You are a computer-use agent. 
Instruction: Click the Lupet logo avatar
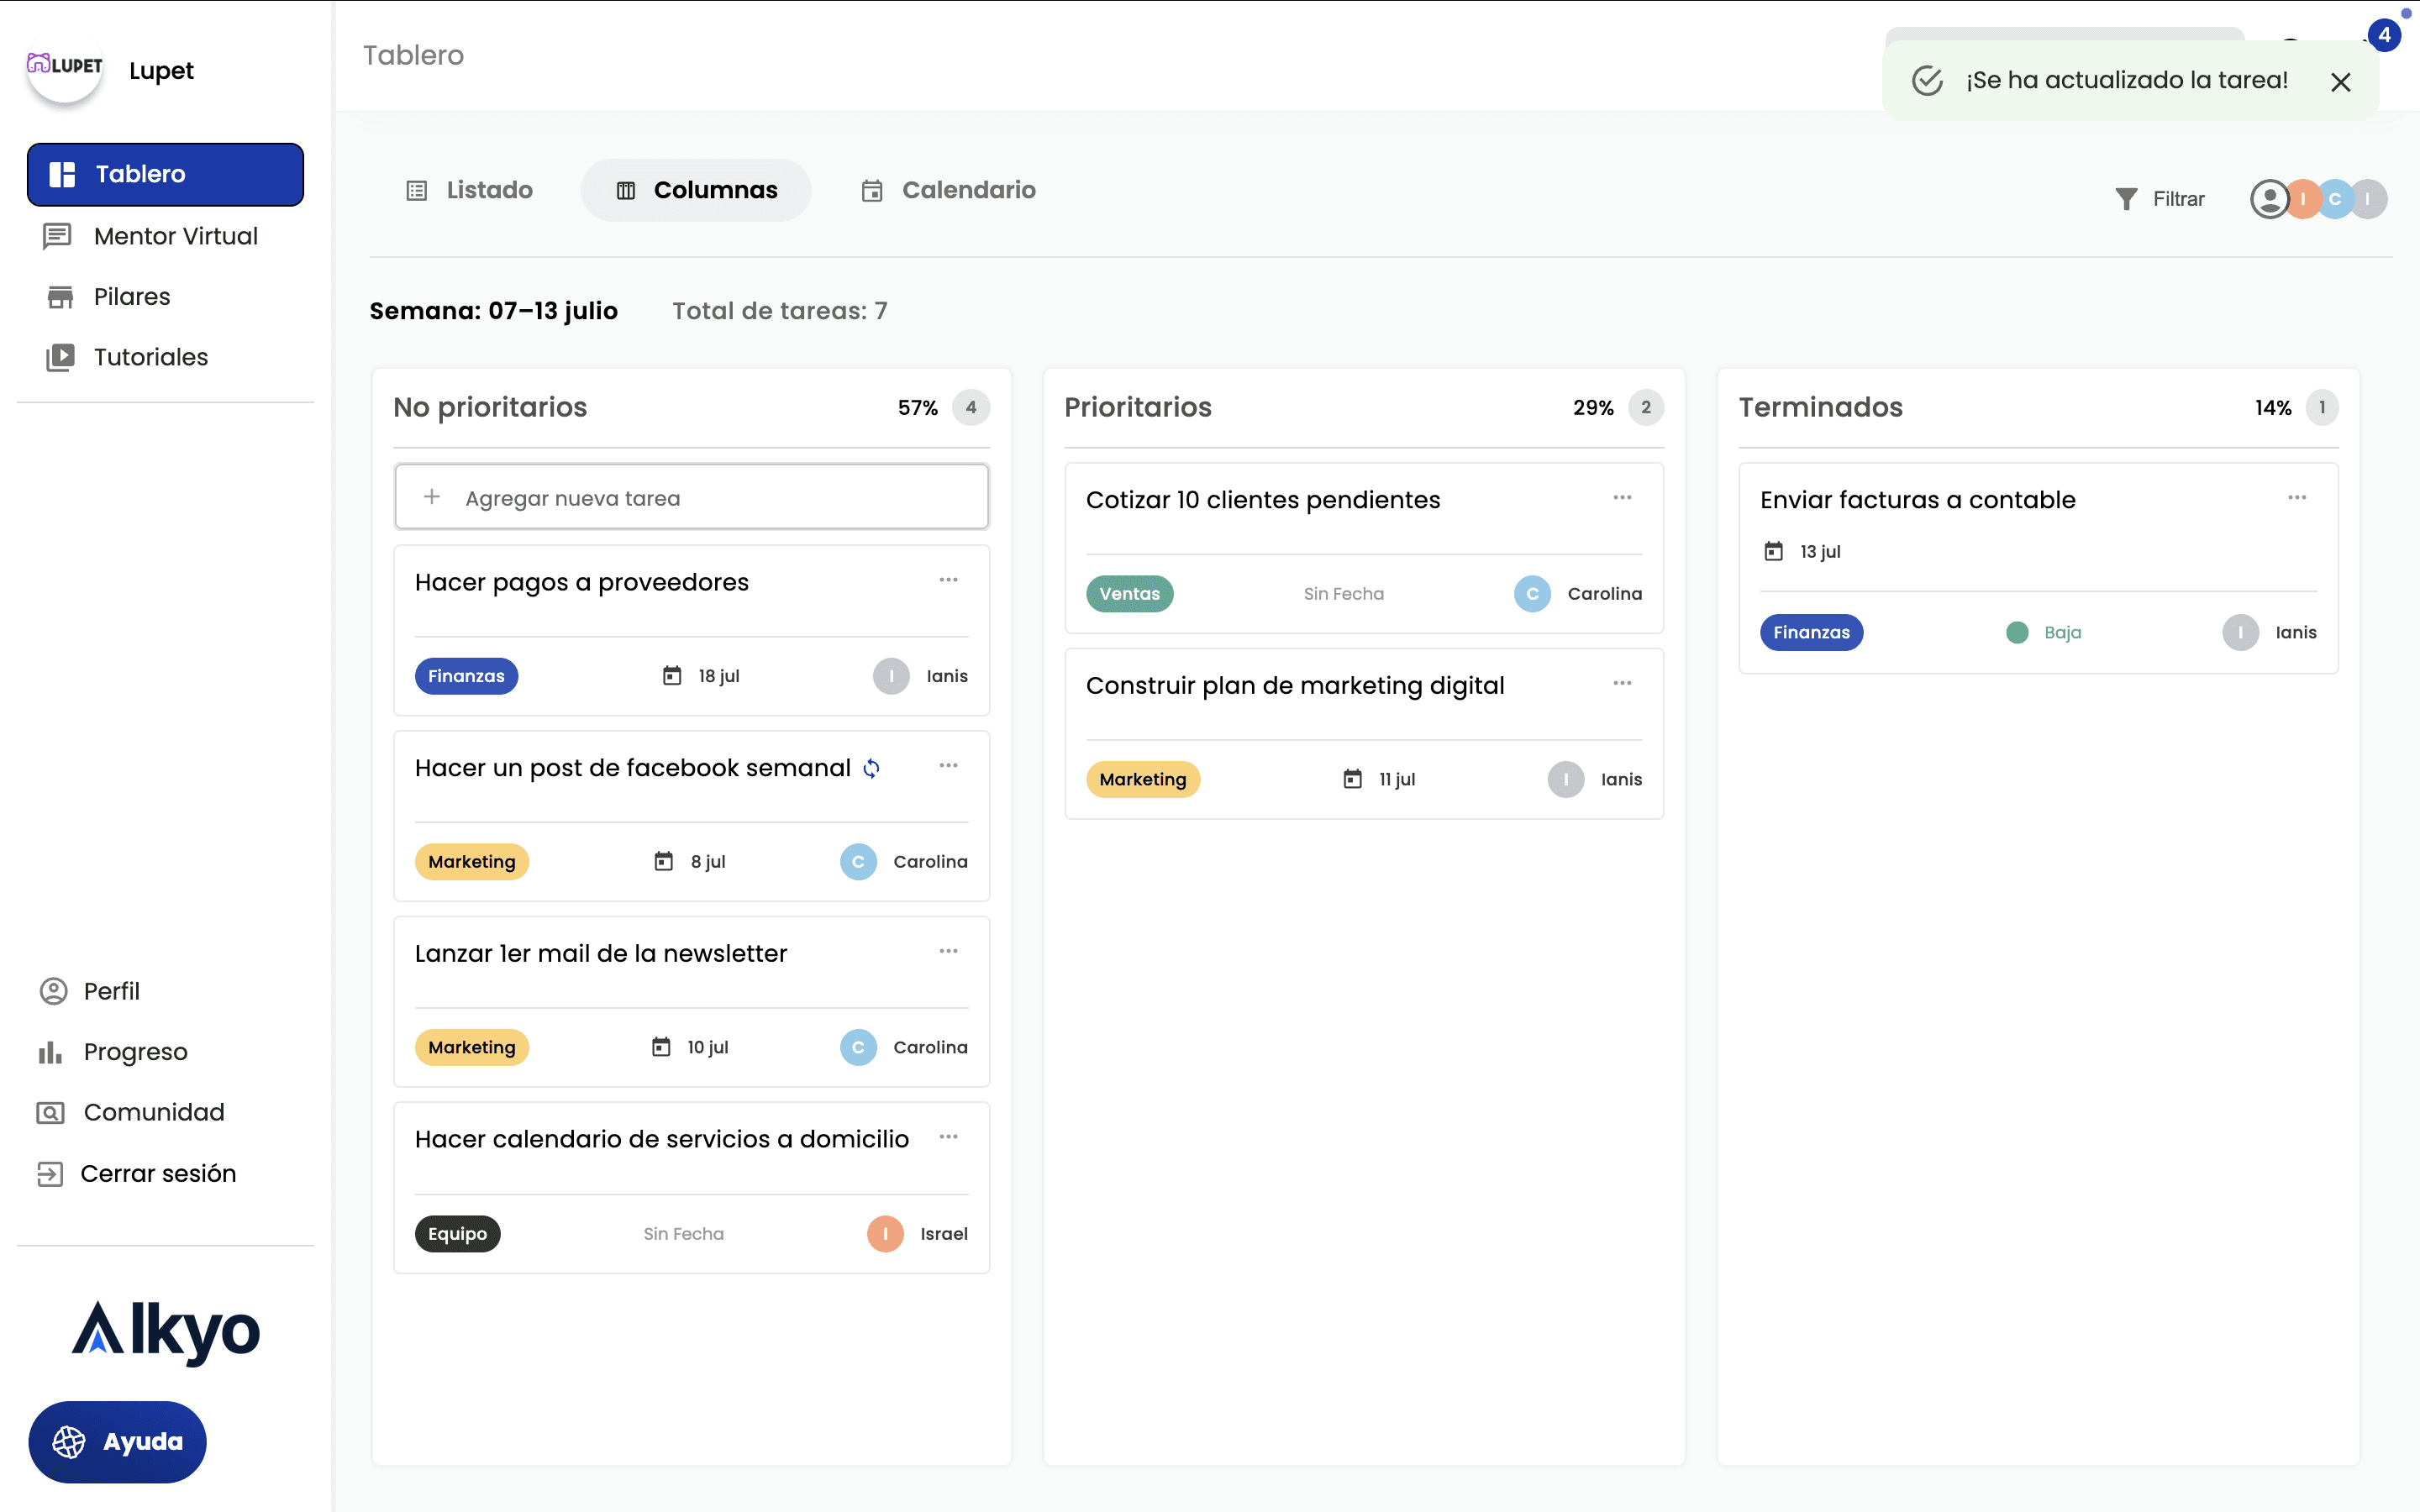[65, 68]
